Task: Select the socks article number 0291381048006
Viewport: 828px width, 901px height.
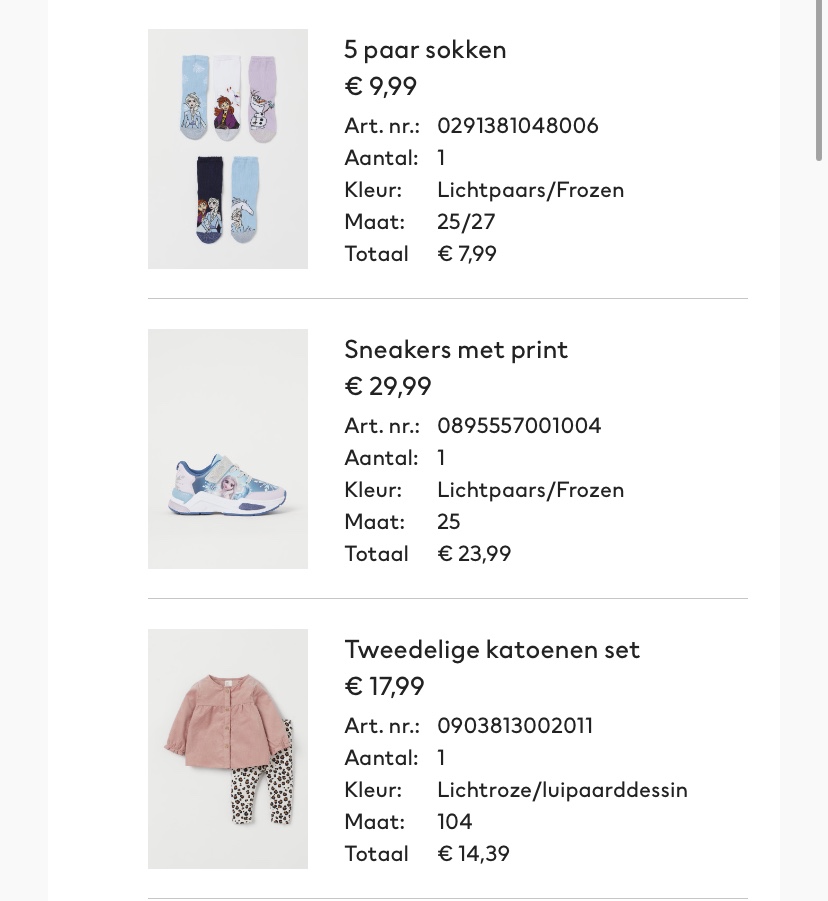Action: (x=518, y=126)
